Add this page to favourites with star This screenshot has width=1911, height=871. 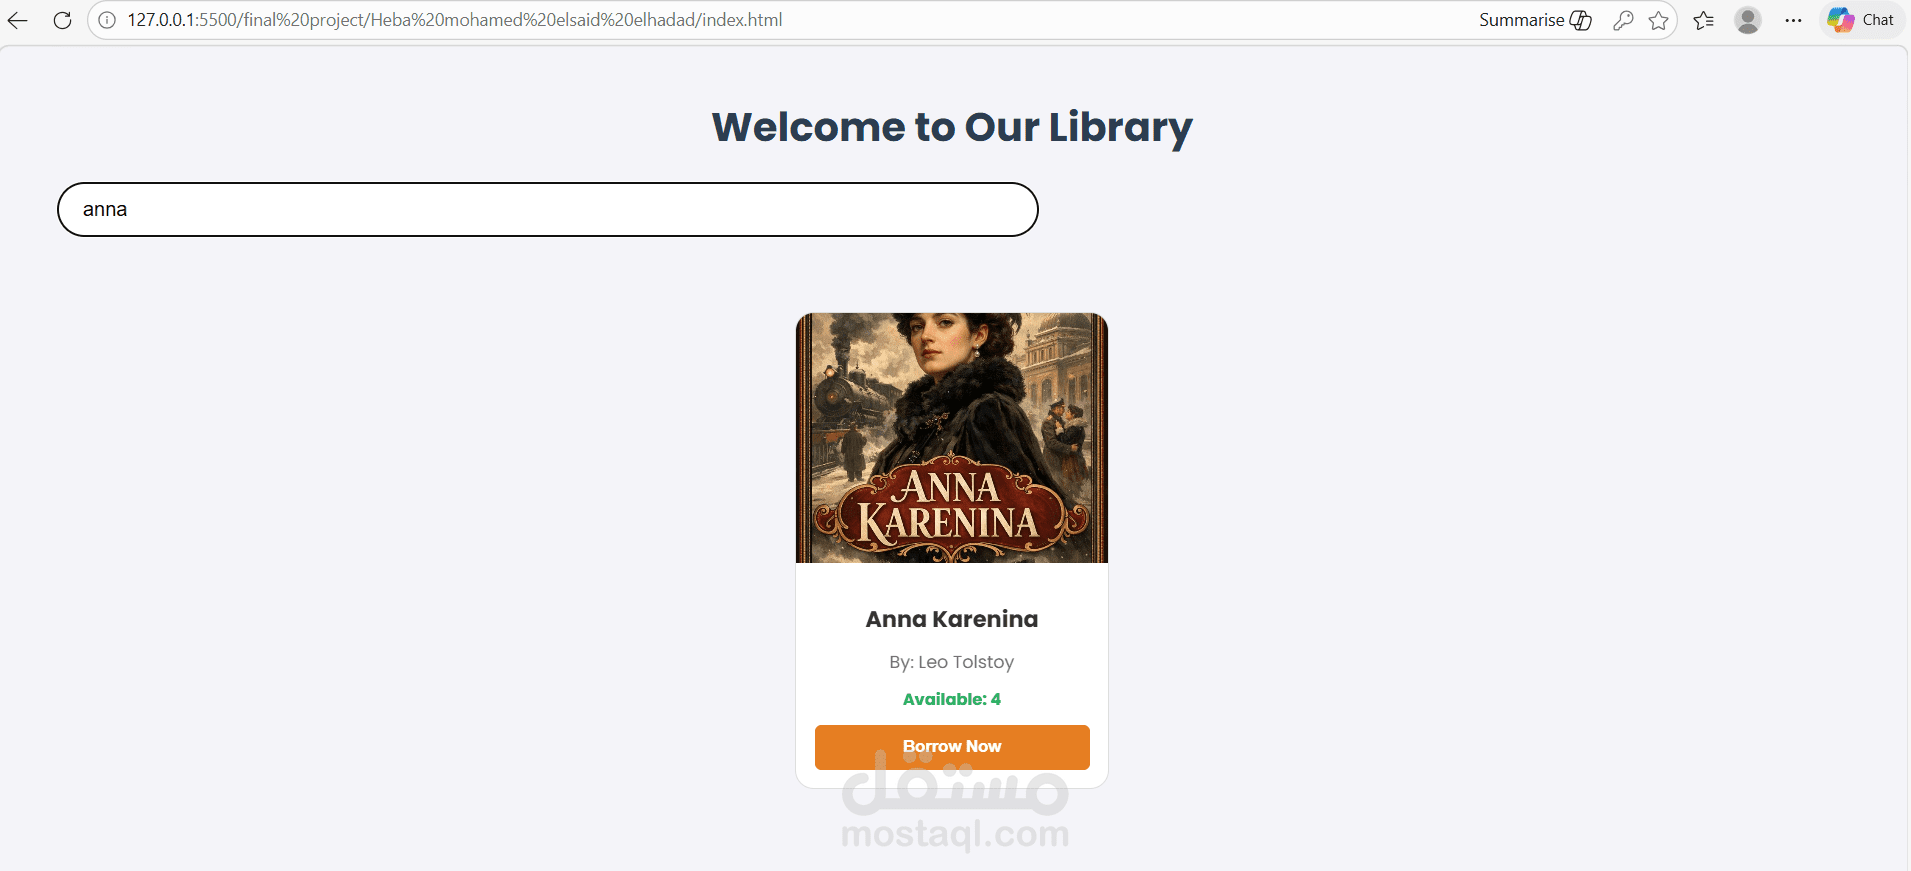pyautogui.click(x=1659, y=20)
